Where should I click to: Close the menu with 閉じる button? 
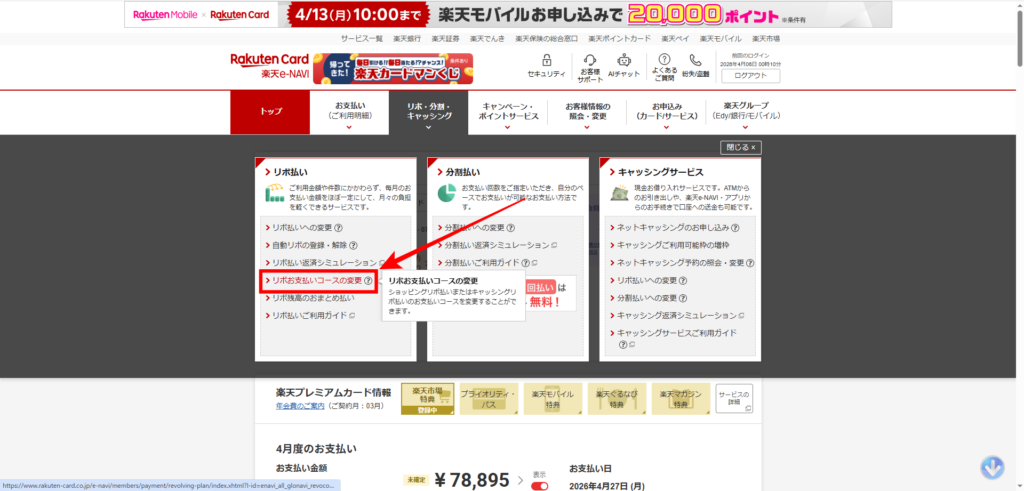[x=740, y=147]
